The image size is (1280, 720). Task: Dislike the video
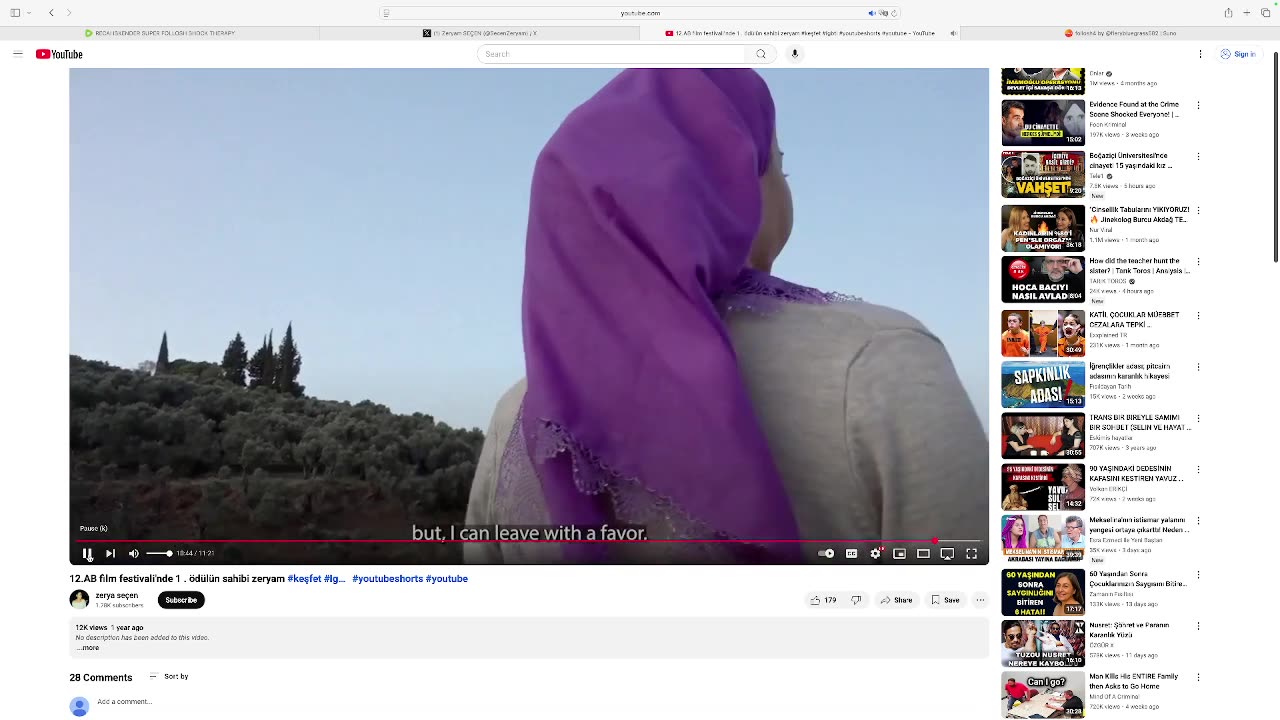pyautogui.click(x=856, y=600)
